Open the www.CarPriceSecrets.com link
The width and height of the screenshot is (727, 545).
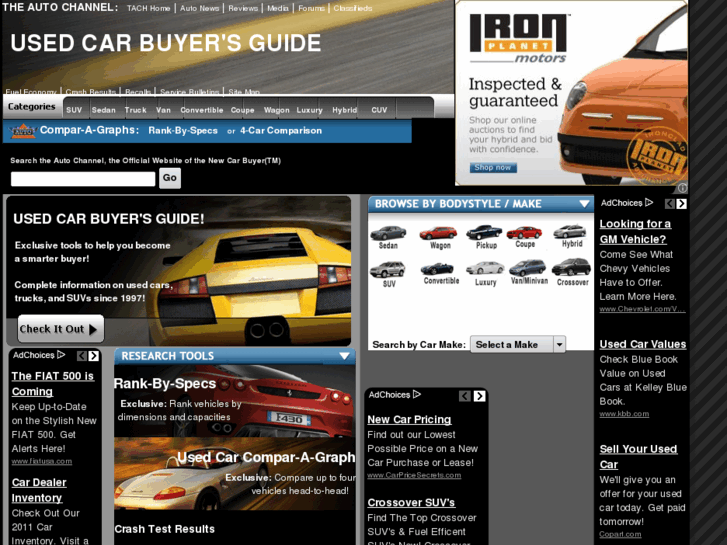[414, 475]
